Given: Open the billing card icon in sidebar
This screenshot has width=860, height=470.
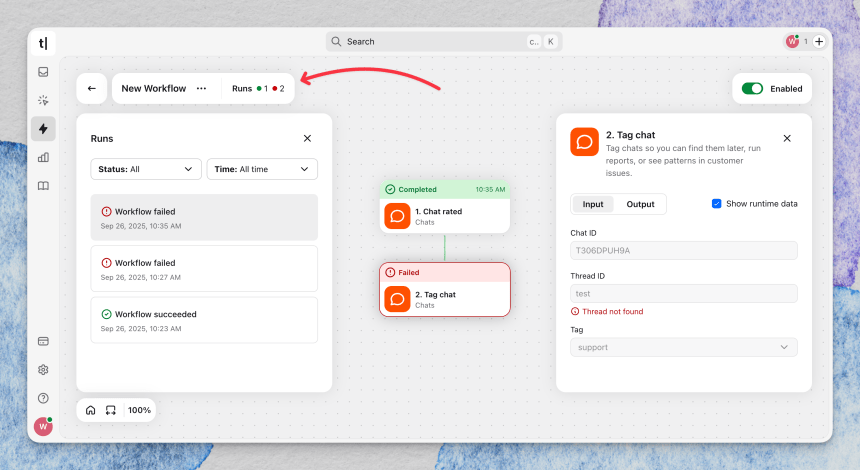Looking at the screenshot, I should click(43, 341).
